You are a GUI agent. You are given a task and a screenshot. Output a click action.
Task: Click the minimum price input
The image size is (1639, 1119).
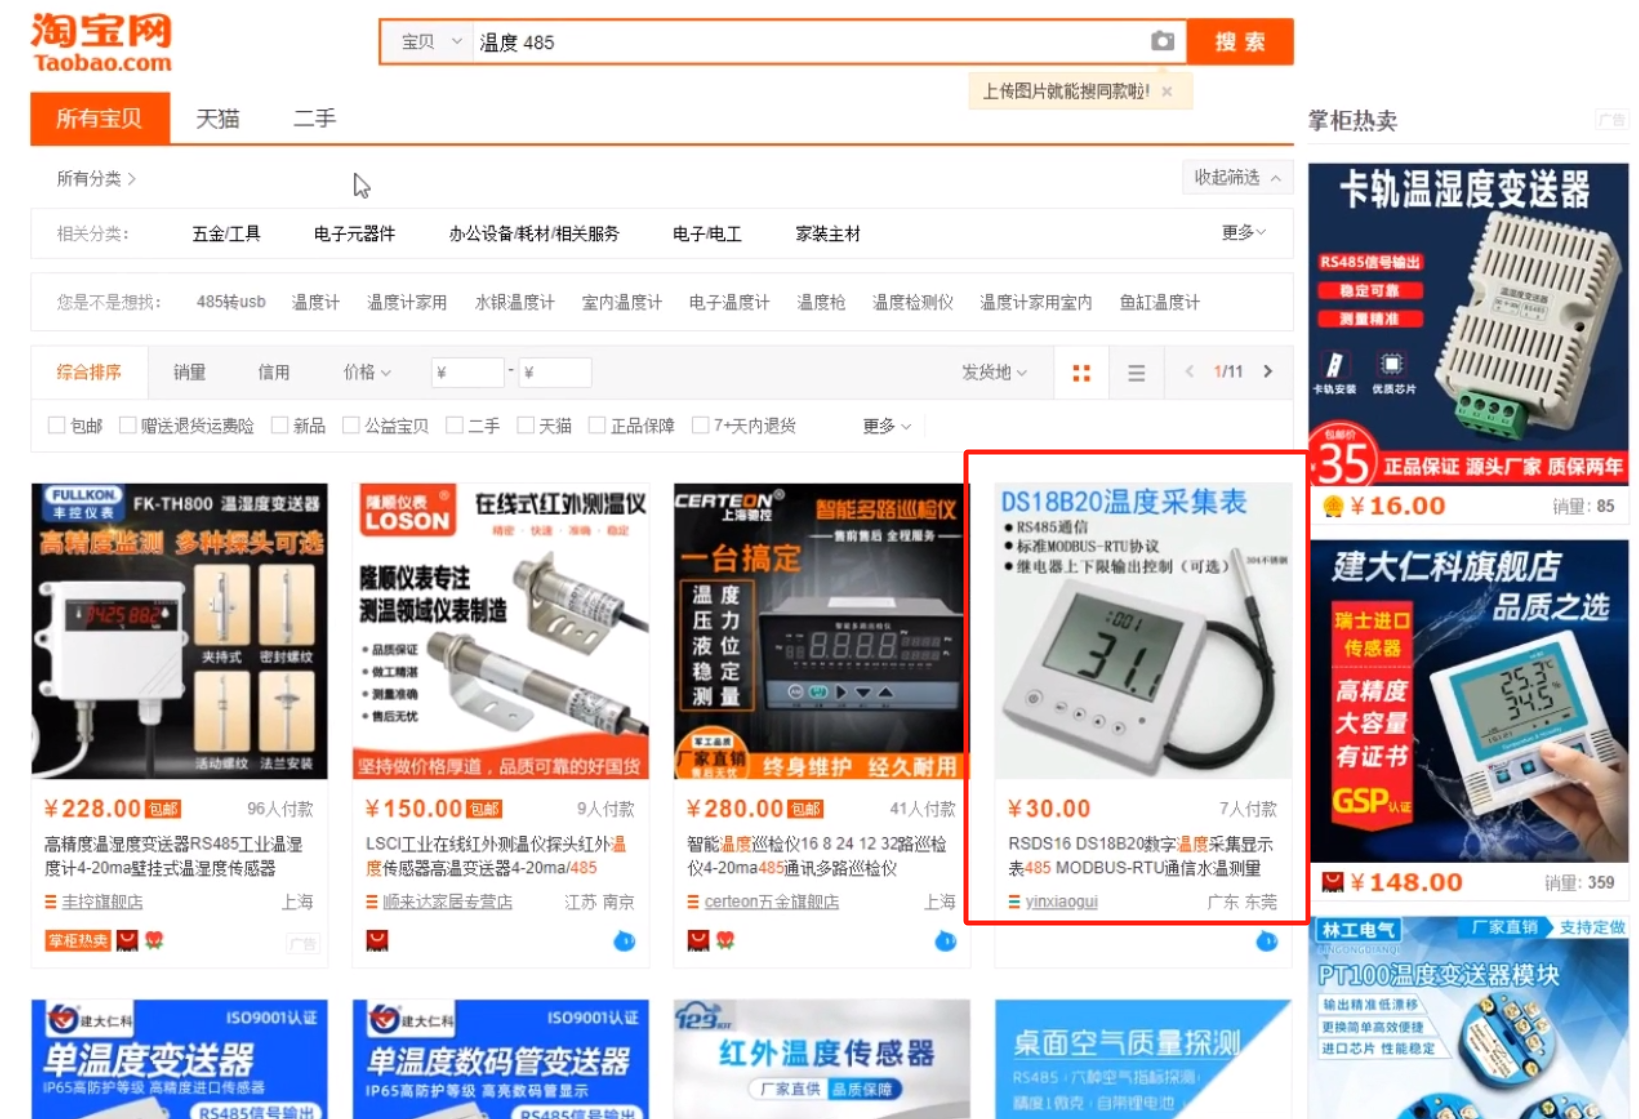point(467,373)
